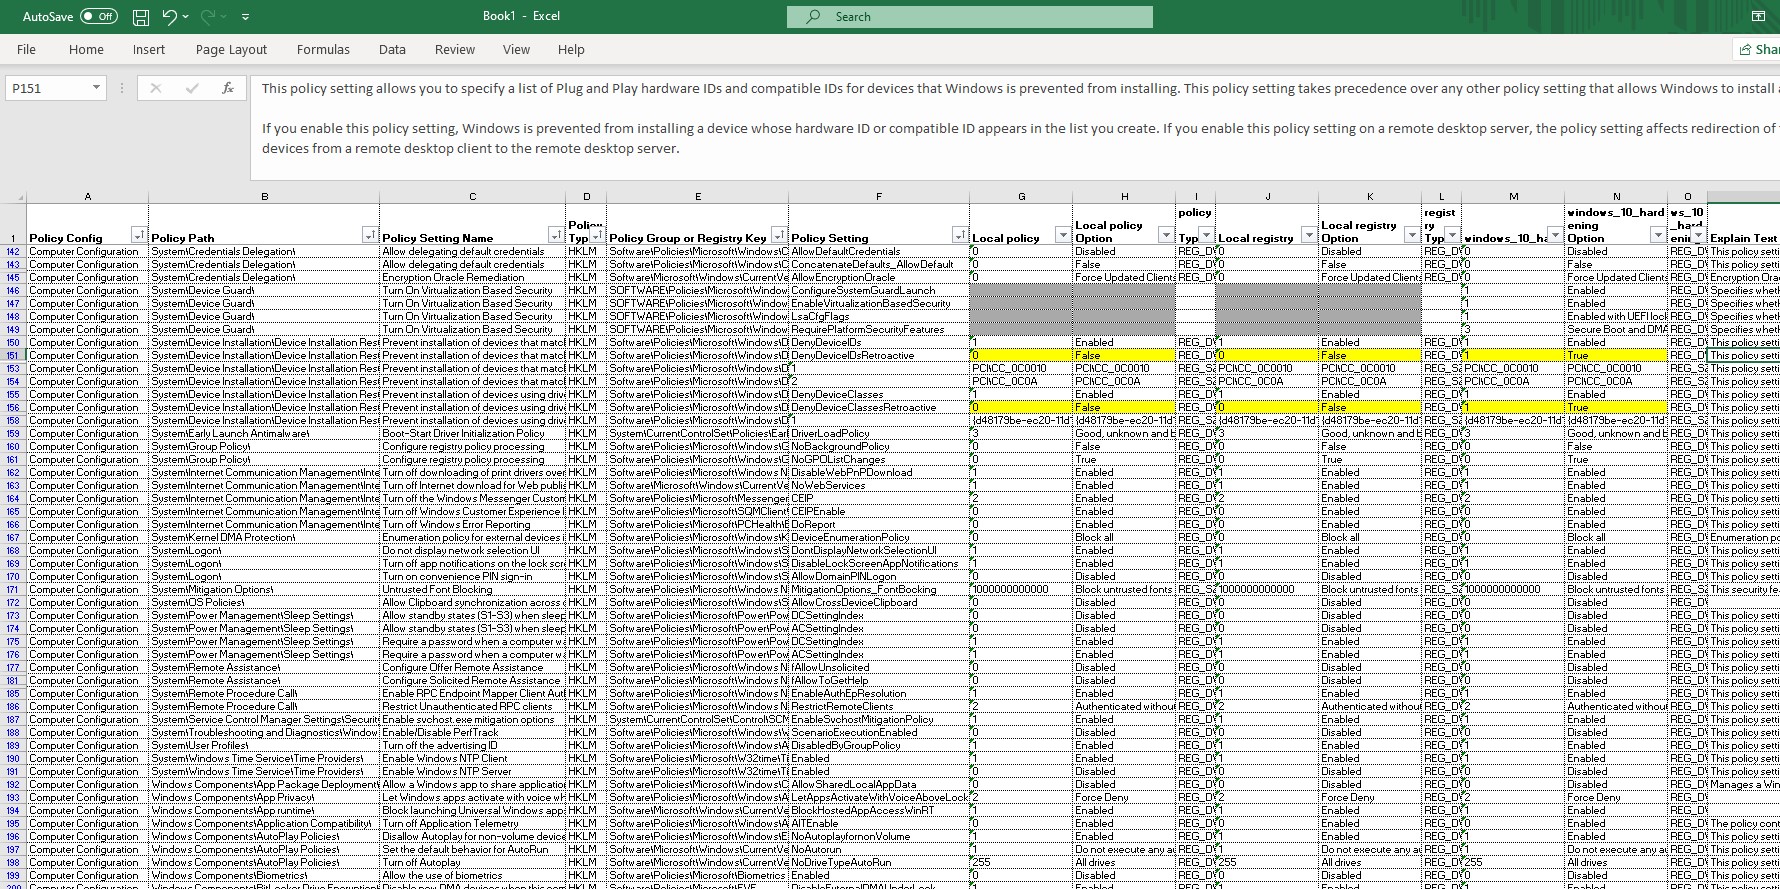
Task: Open the Local registry Option filter dropdown
Action: (1411, 235)
